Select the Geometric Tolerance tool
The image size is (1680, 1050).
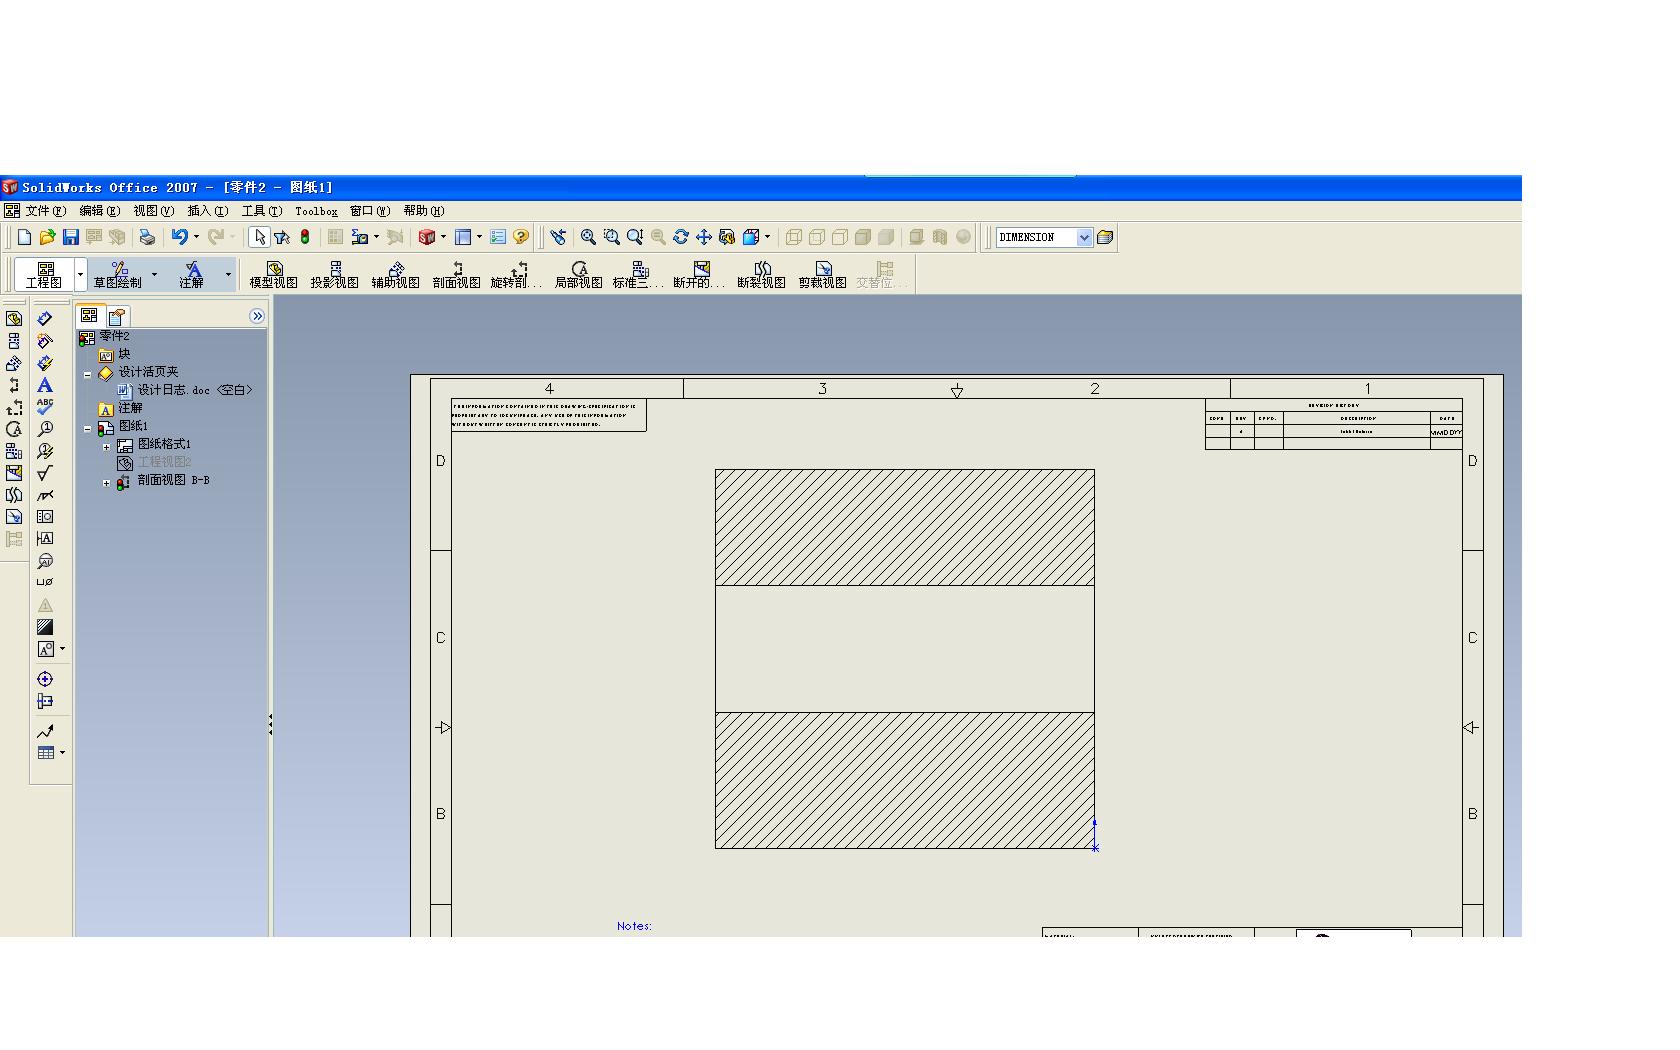45,517
